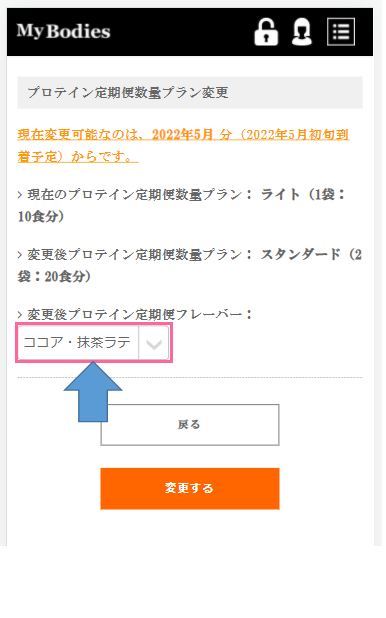386x618 pixels.
Task: Open the orange 現在変更可能なのは notice link
Action: [x=183, y=145]
